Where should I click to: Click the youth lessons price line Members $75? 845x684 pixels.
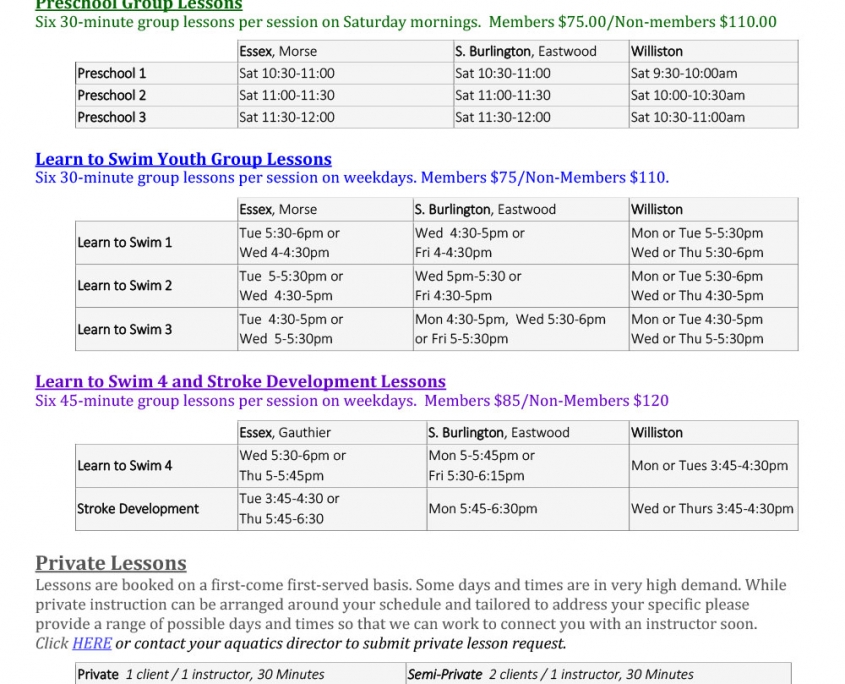pyautogui.click(x=352, y=177)
